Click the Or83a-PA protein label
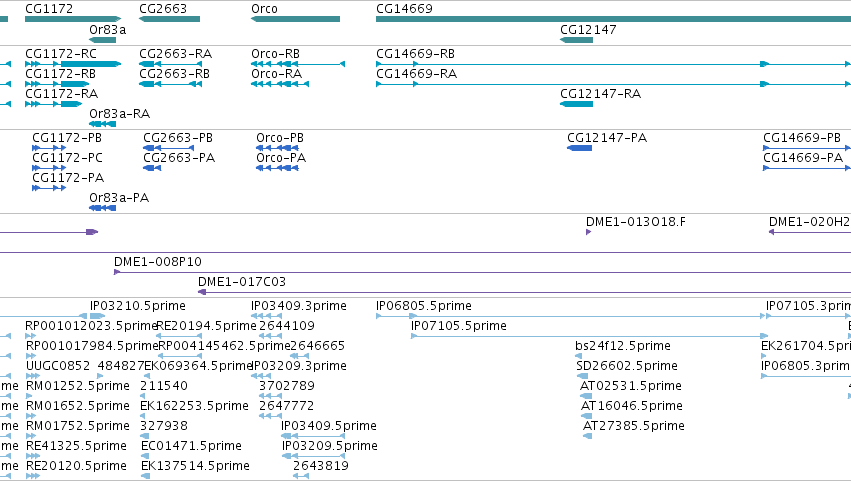 point(119,198)
